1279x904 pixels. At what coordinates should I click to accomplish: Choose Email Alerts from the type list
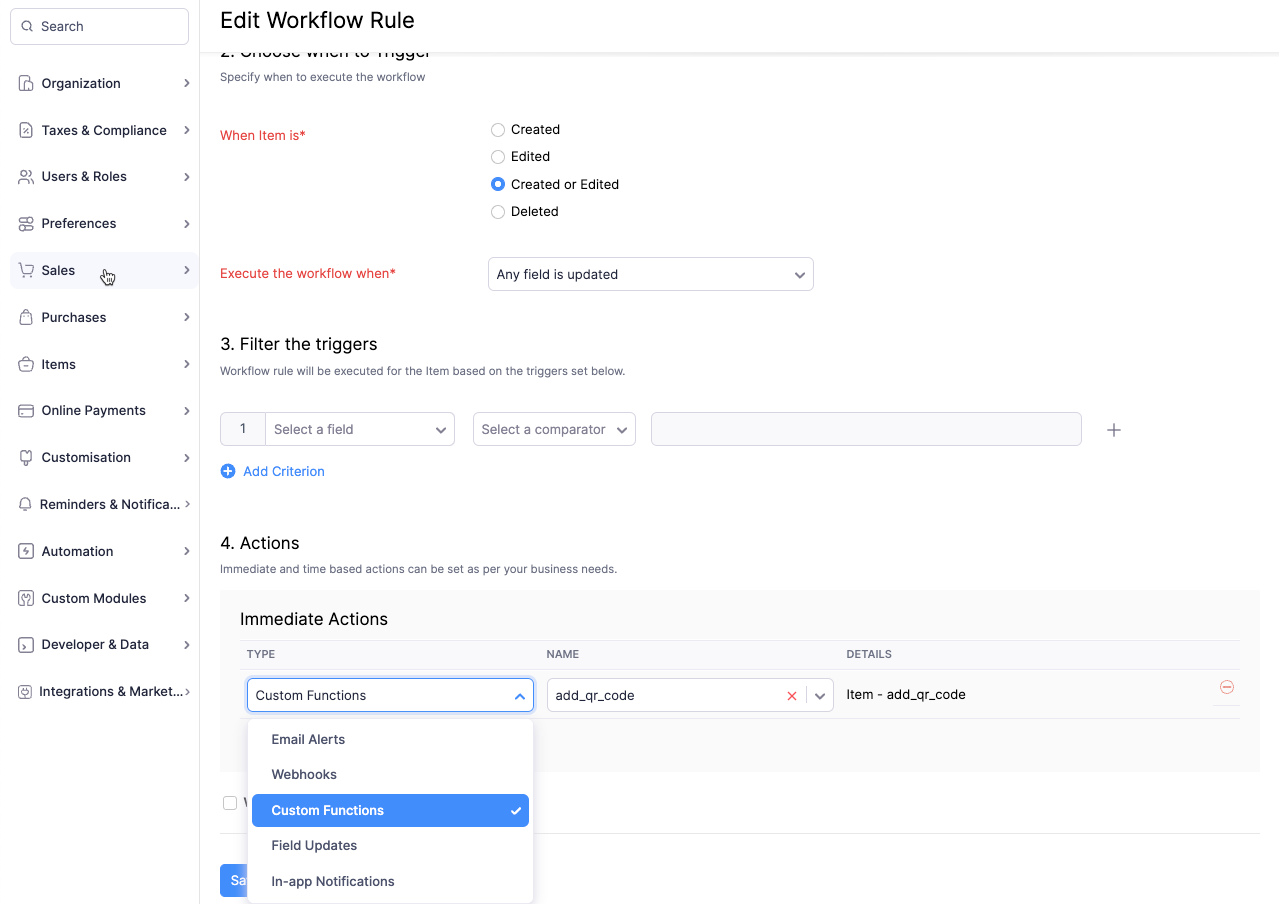[308, 739]
